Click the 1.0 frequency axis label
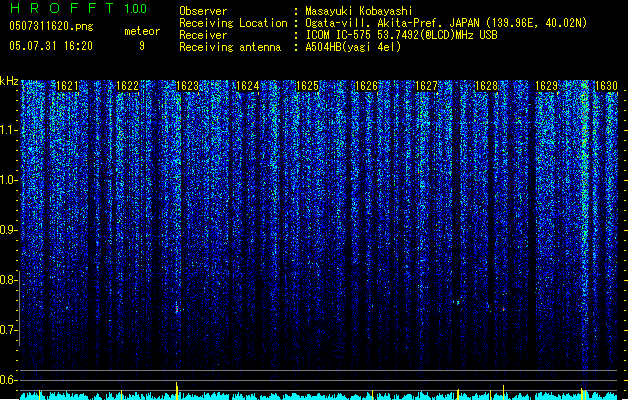 [x=8, y=180]
